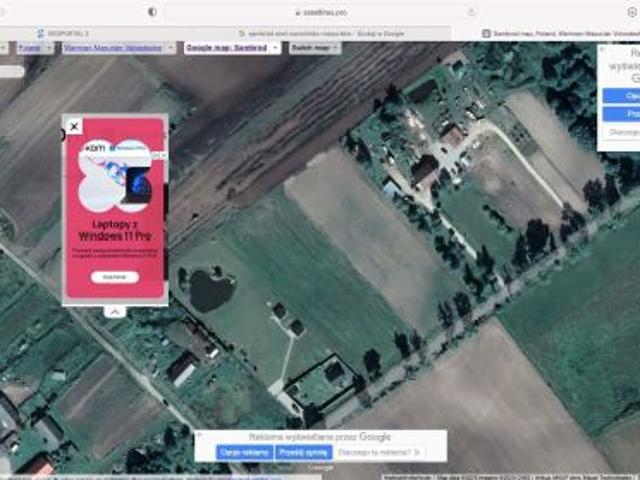
Task: Click the top blue button in right ad panel
Action: [622, 96]
